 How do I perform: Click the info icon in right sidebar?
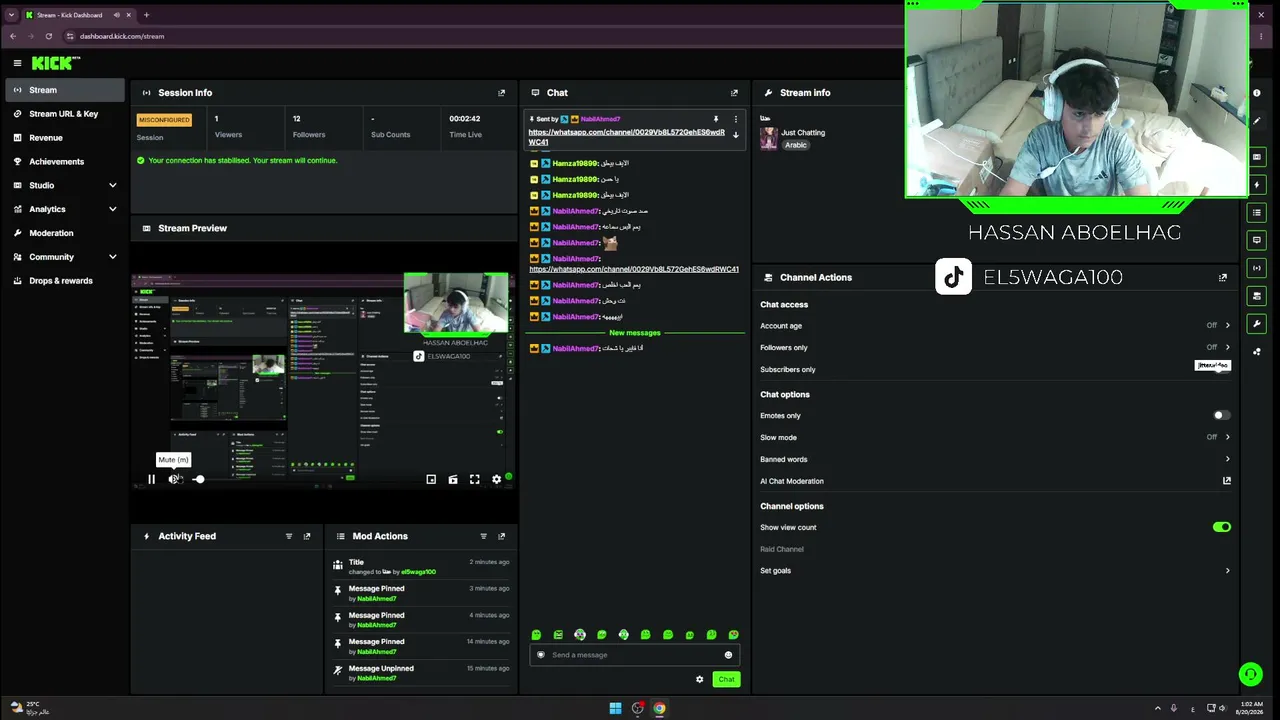click(x=1257, y=93)
